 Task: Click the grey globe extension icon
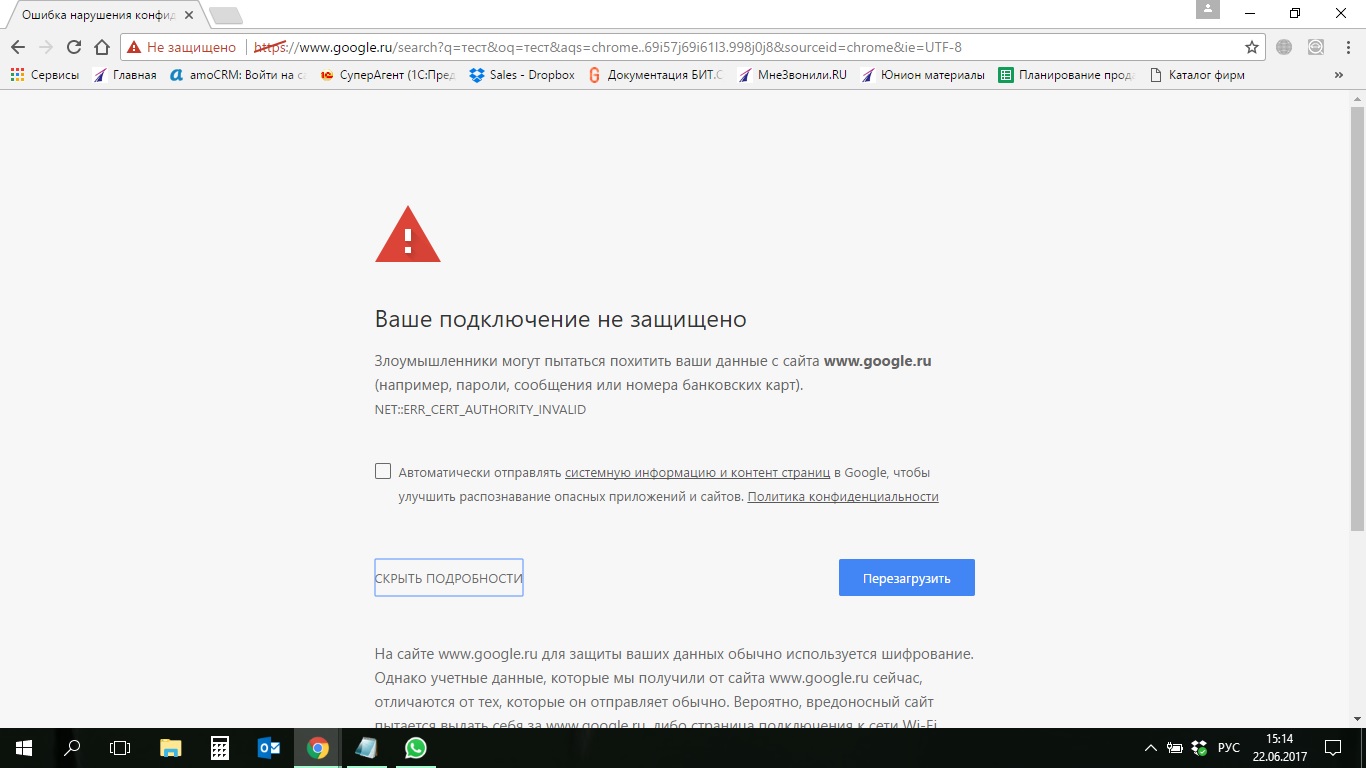[x=1284, y=47]
